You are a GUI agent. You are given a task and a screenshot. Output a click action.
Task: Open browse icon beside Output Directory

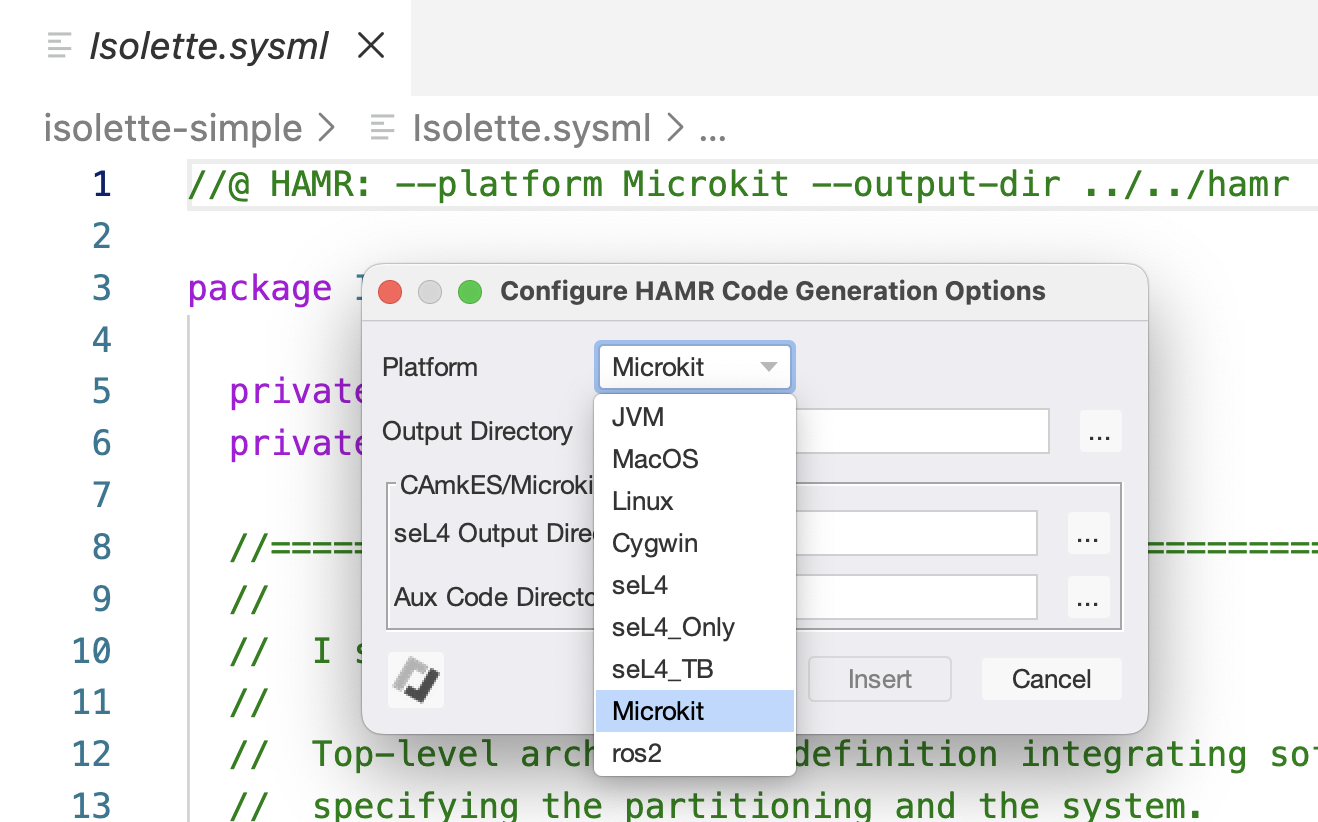click(1100, 430)
